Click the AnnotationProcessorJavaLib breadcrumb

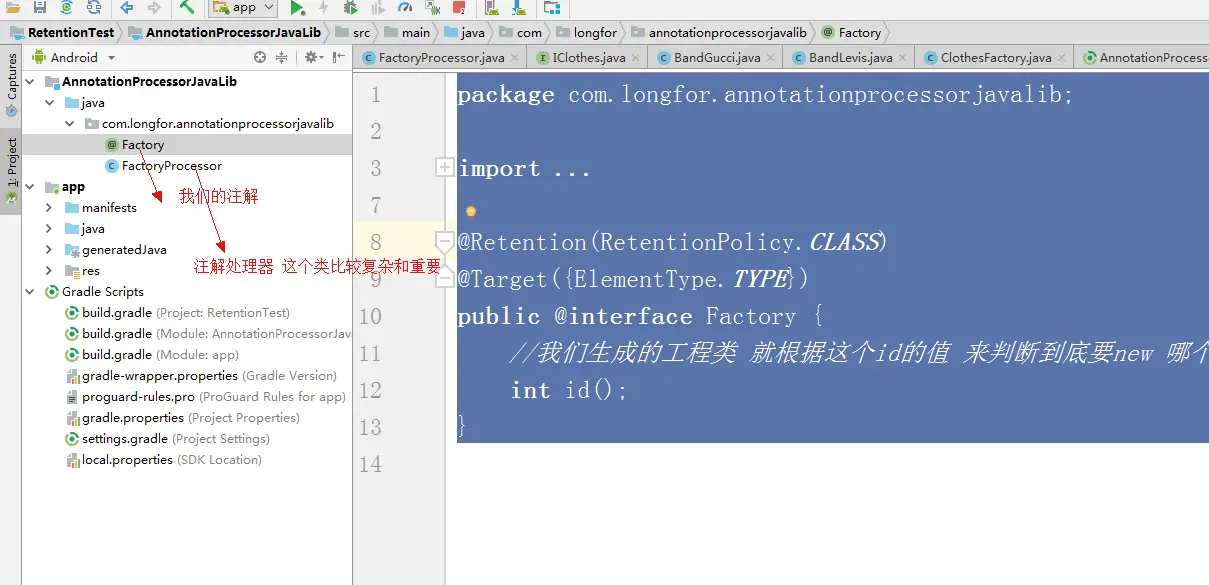(x=225, y=32)
